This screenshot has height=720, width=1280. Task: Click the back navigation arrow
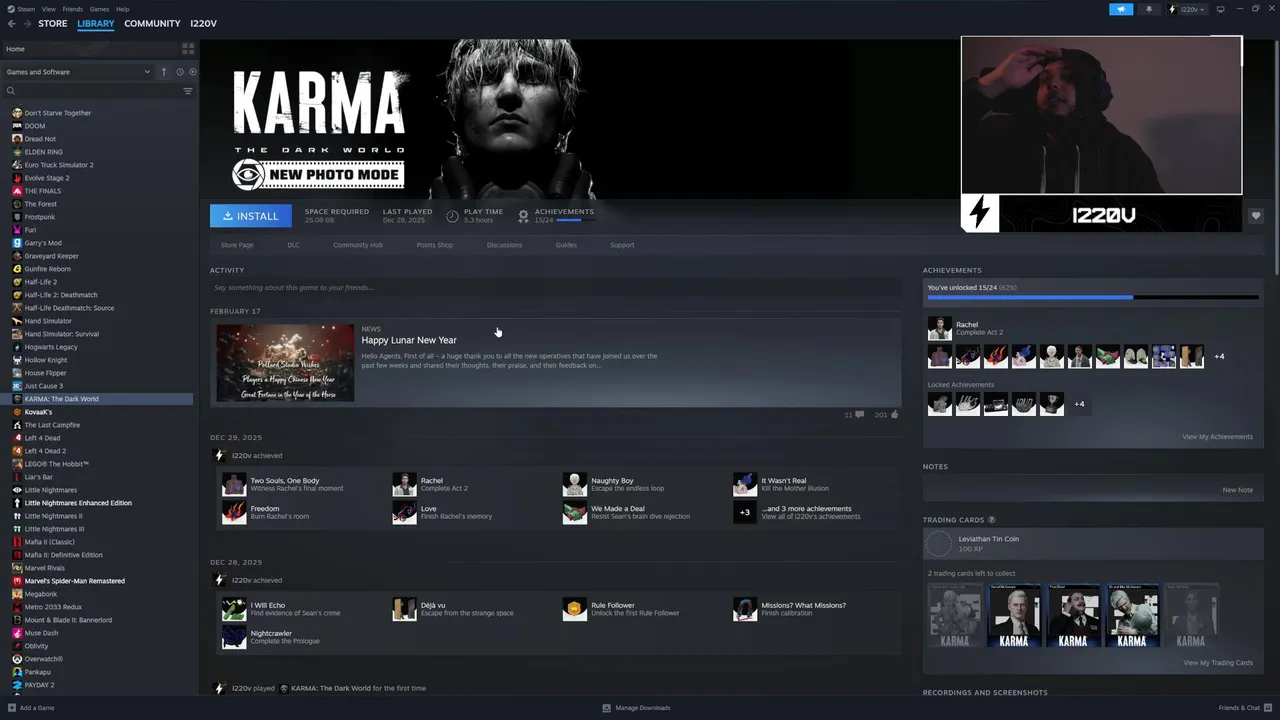[11, 23]
